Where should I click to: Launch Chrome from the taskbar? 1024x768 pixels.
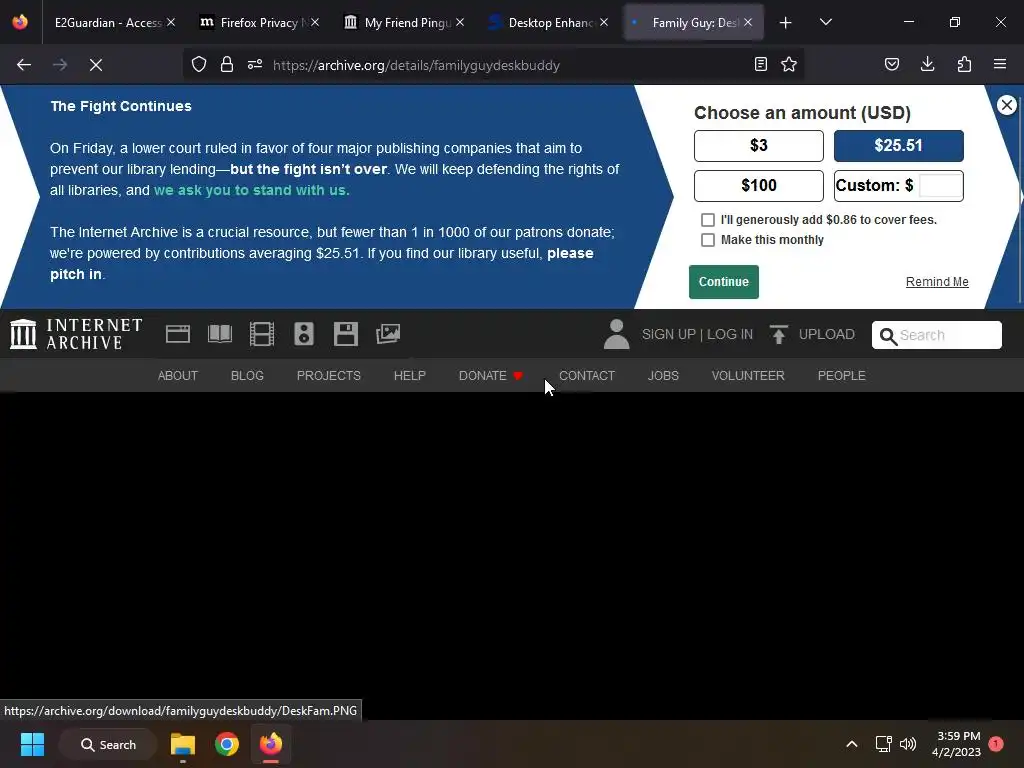click(x=227, y=744)
